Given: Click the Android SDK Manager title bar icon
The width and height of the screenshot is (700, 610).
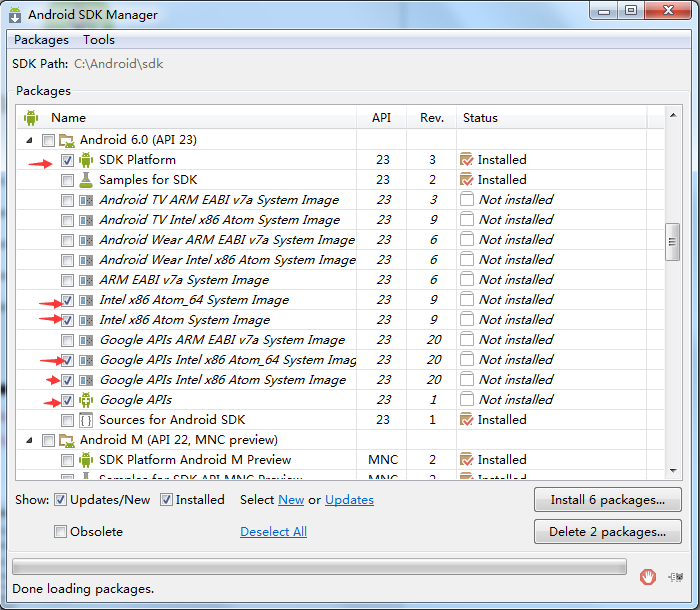Looking at the screenshot, I should click(x=15, y=14).
